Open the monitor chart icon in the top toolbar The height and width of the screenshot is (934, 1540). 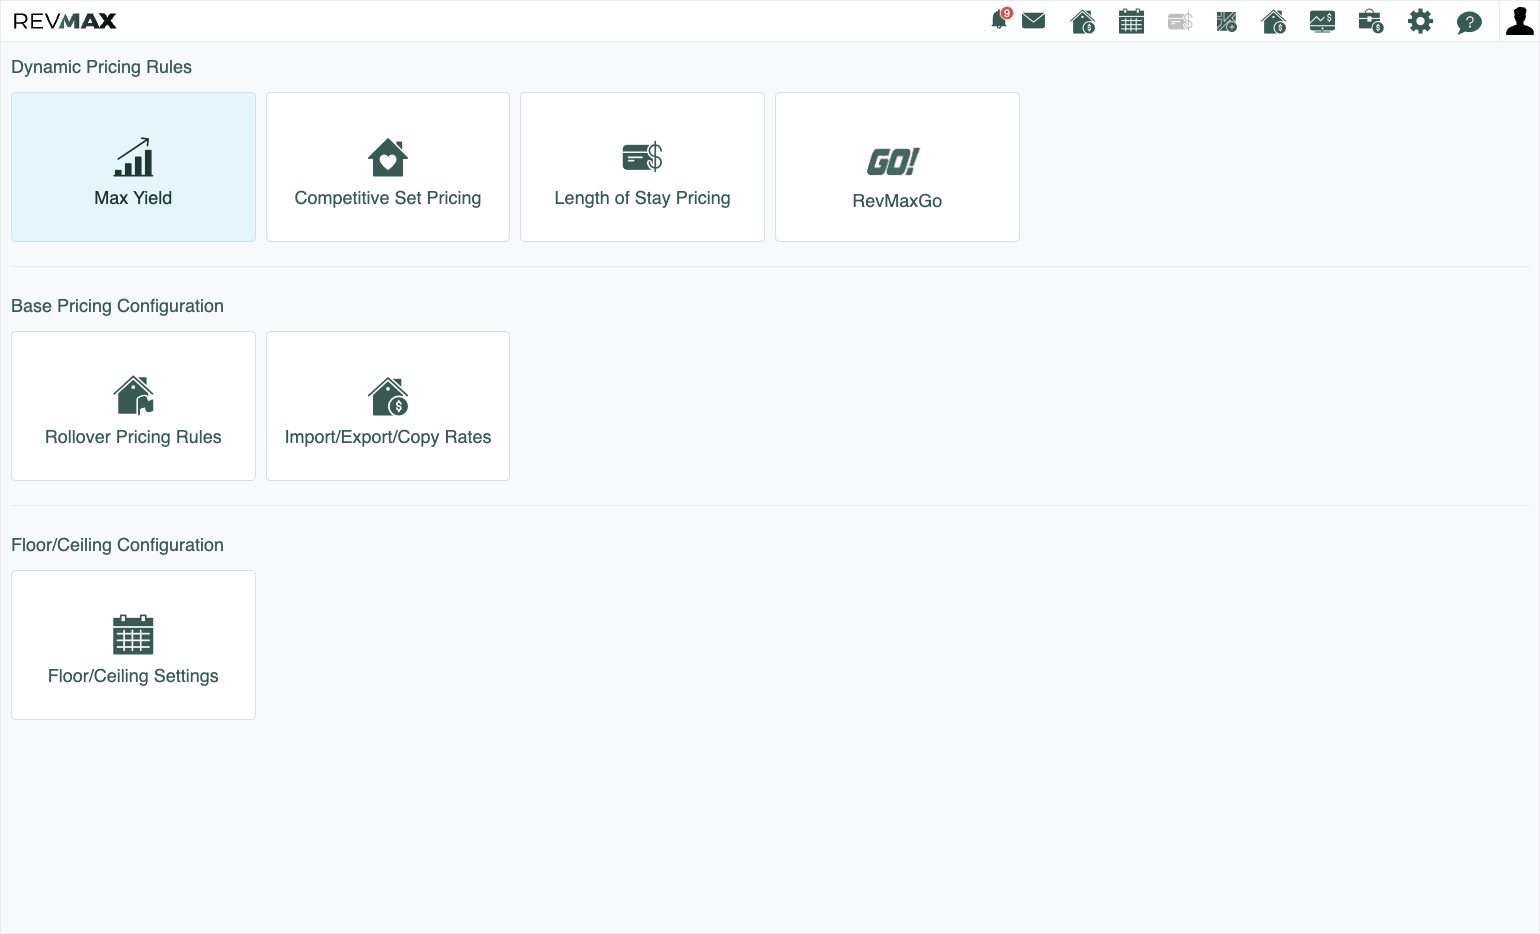[1322, 21]
